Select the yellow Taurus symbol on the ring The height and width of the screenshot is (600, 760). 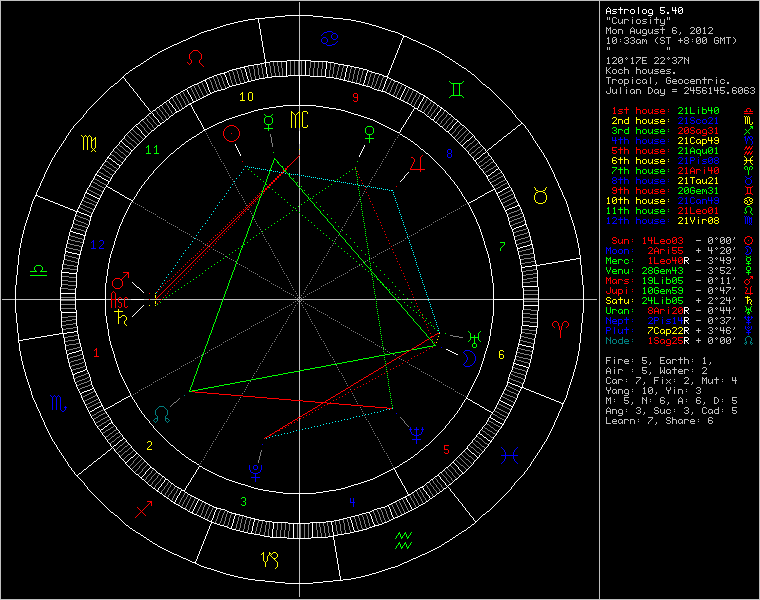[541, 197]
